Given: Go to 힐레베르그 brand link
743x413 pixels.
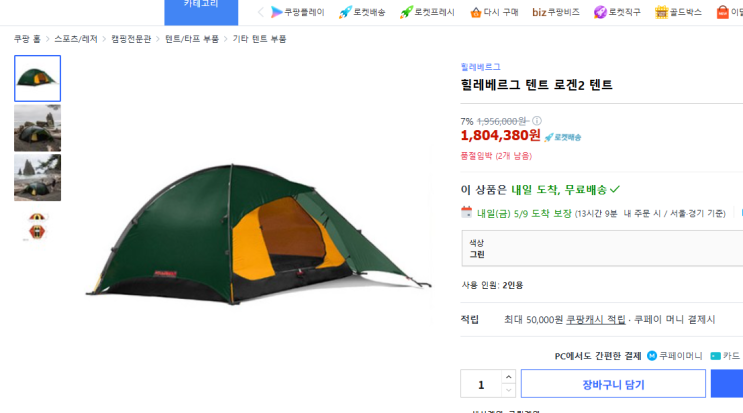Looking at the screenshot, I should (480, 67).
